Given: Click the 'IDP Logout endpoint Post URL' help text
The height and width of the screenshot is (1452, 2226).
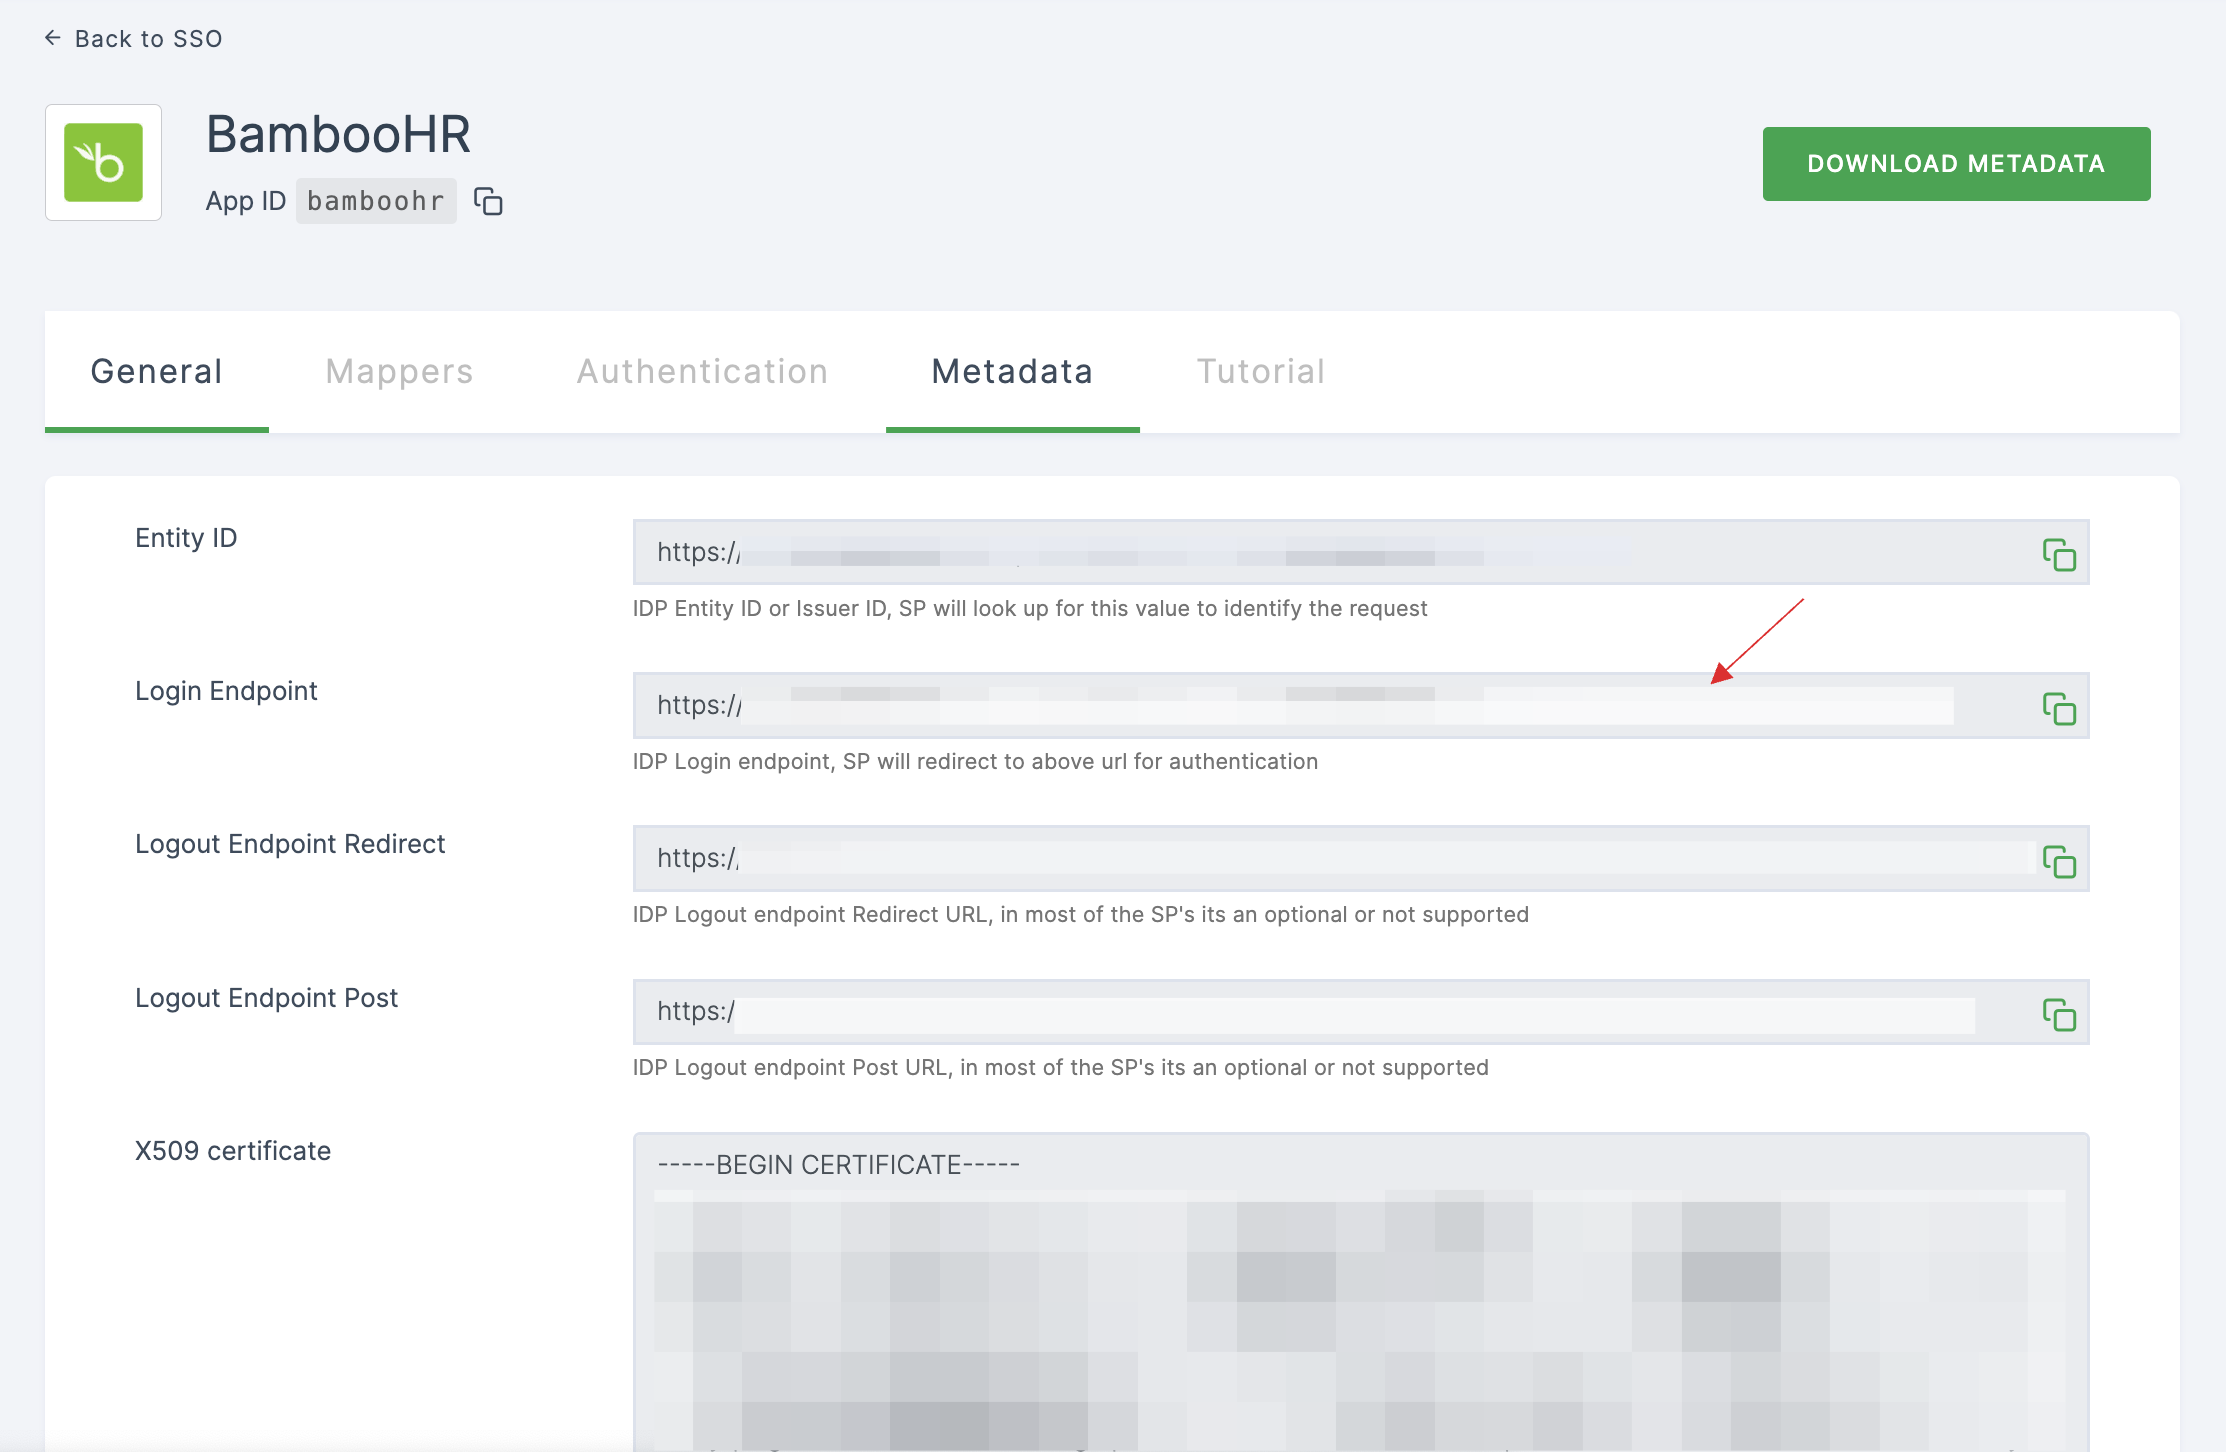Looking at the screenshot, I should coord(1061,1067).
